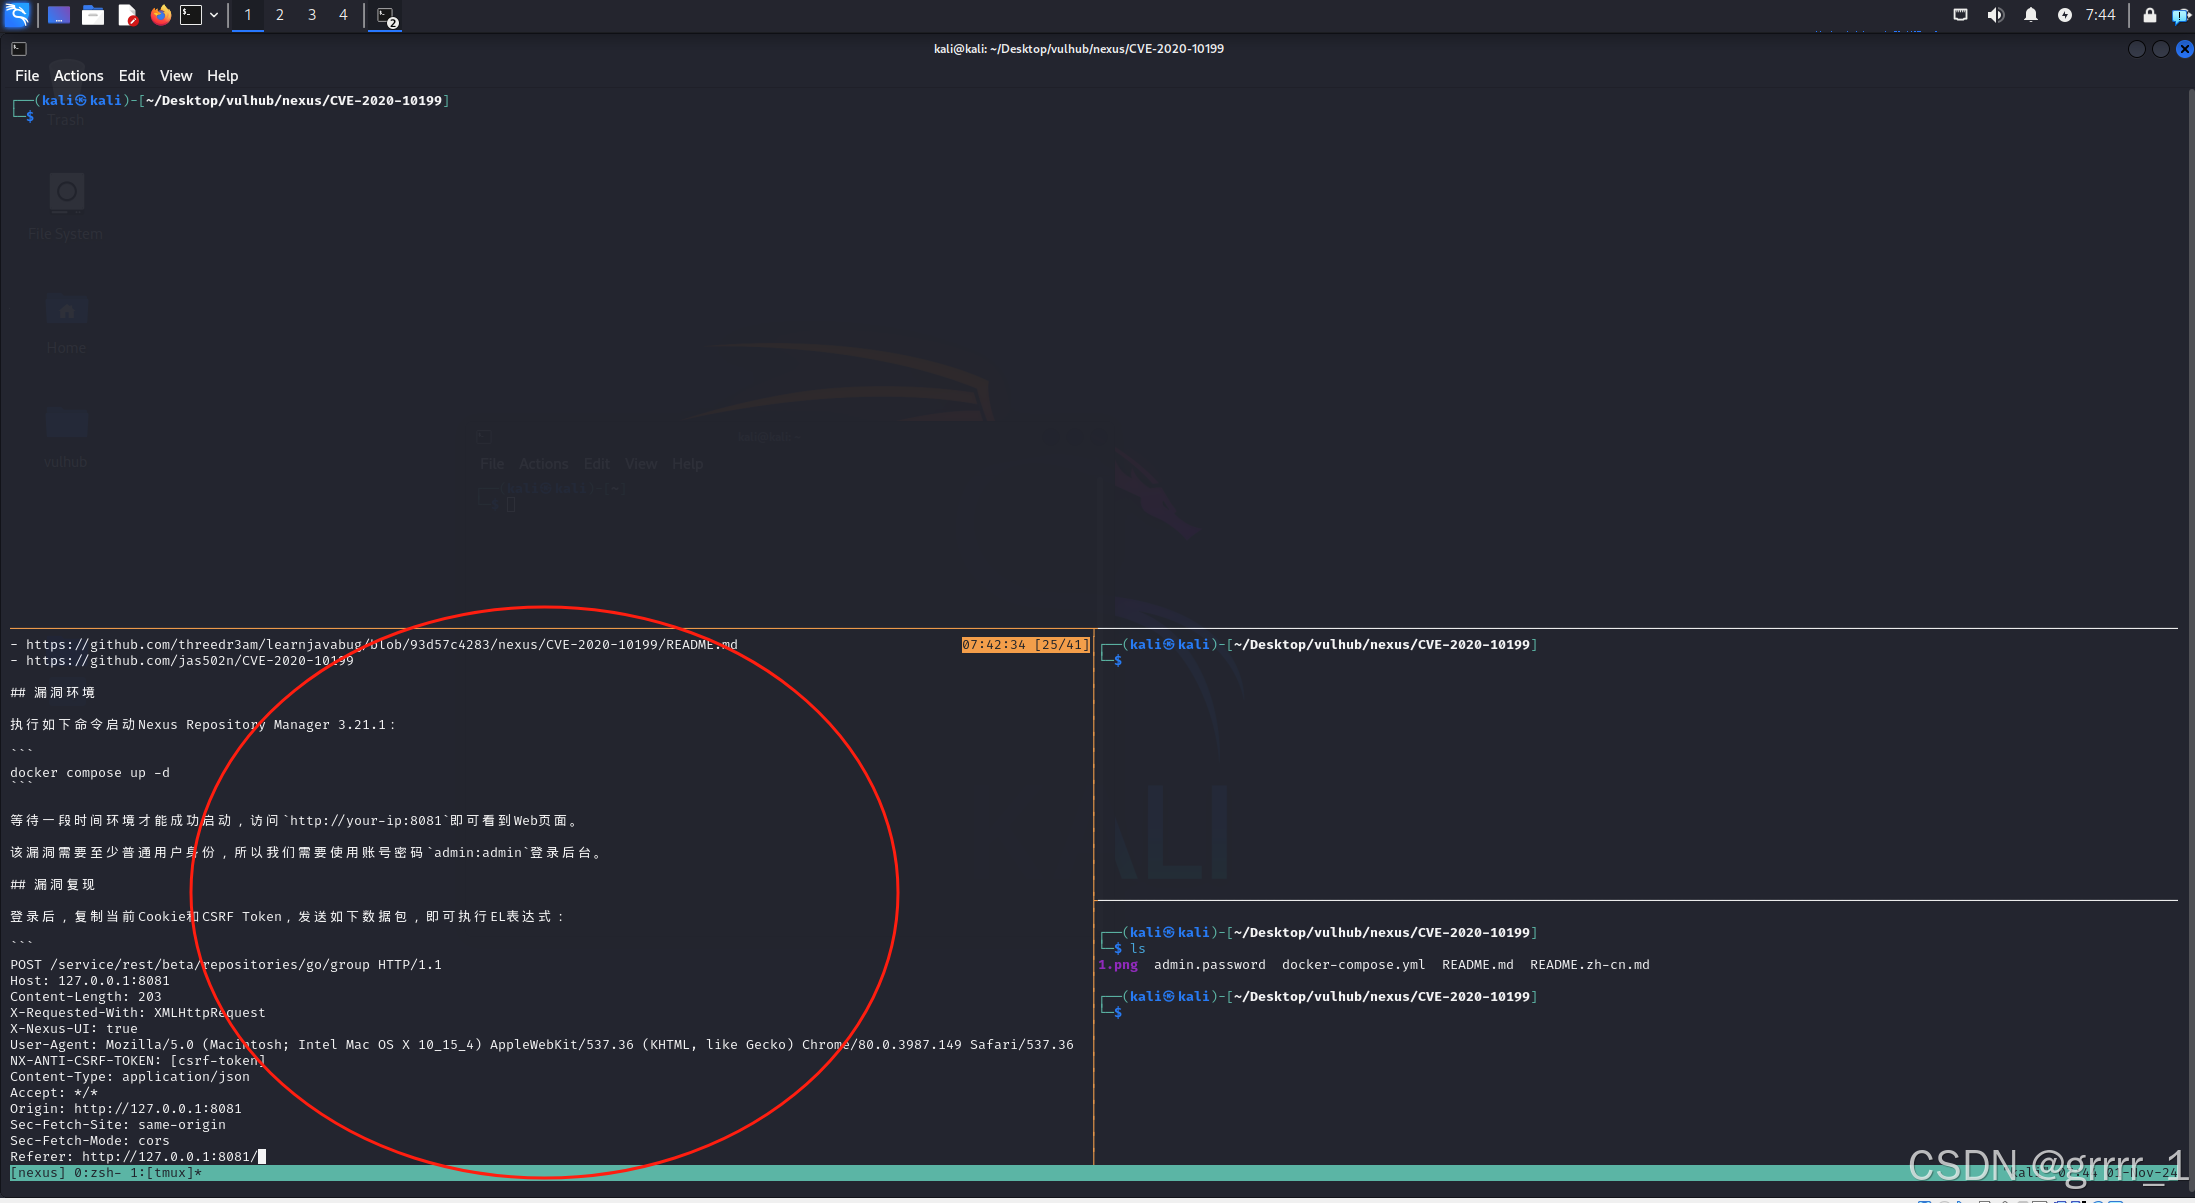
Task: Launch Firefox from the panel
Action: point(160,15)
